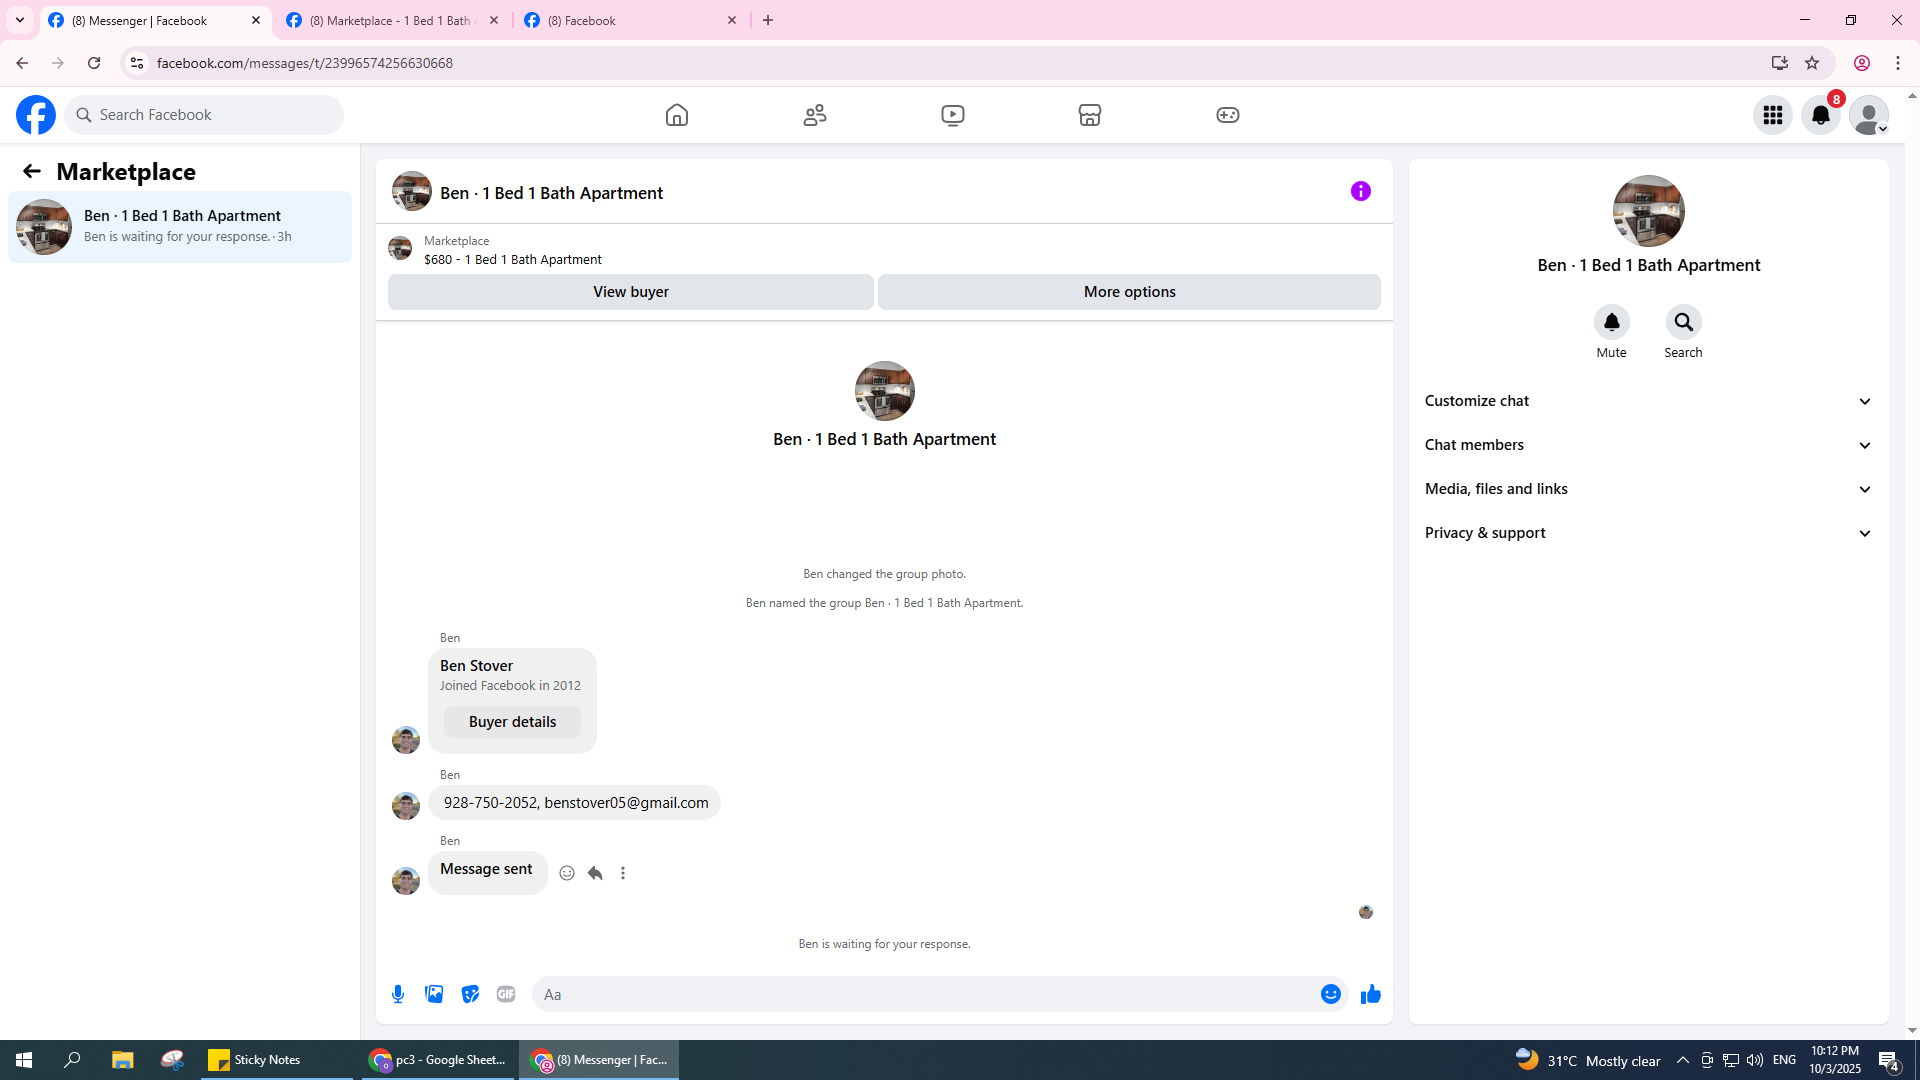Open the Friends icon in top navigation

815,115
